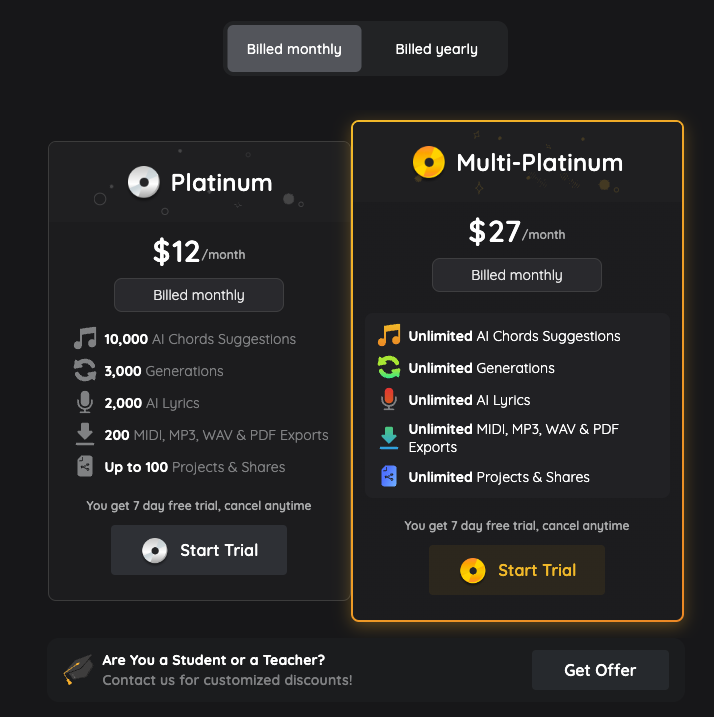Click the blue Projects & Shares icon
The image size is (714, 717).
(389, 477)
